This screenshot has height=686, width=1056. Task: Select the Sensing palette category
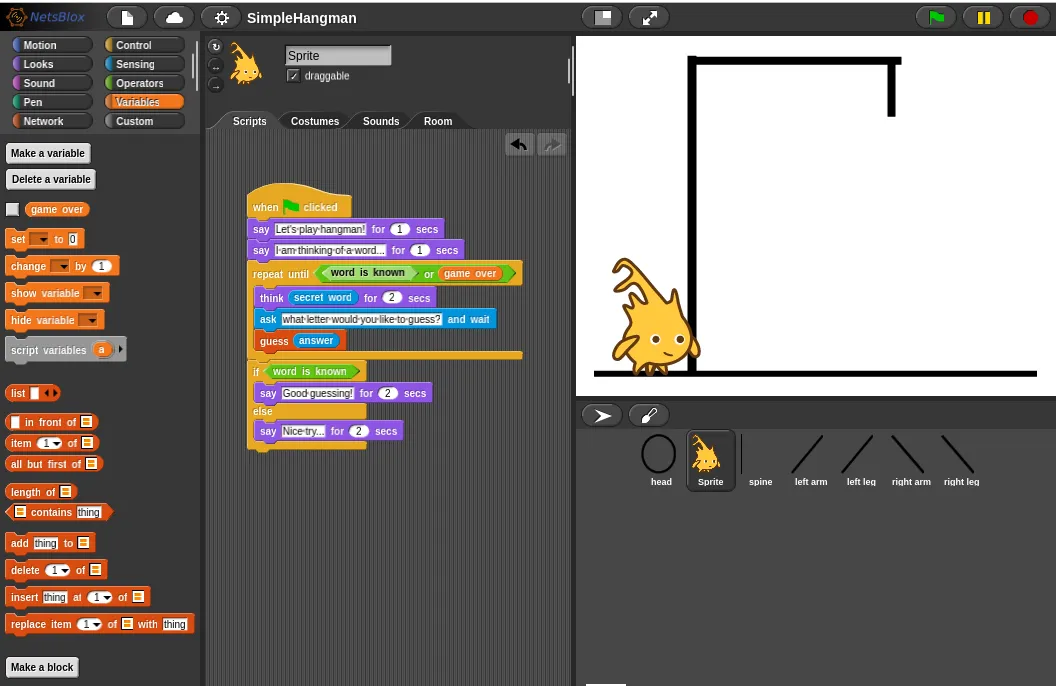pyautogui.click(x=145, y=64)
